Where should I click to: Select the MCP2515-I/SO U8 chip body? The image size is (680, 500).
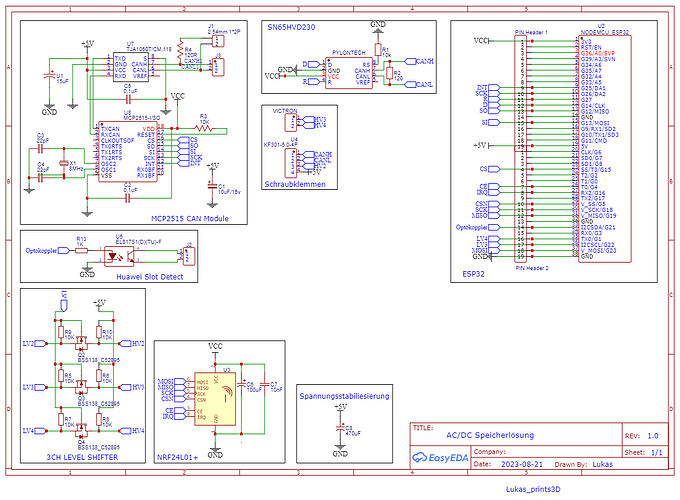coord(128,151)
